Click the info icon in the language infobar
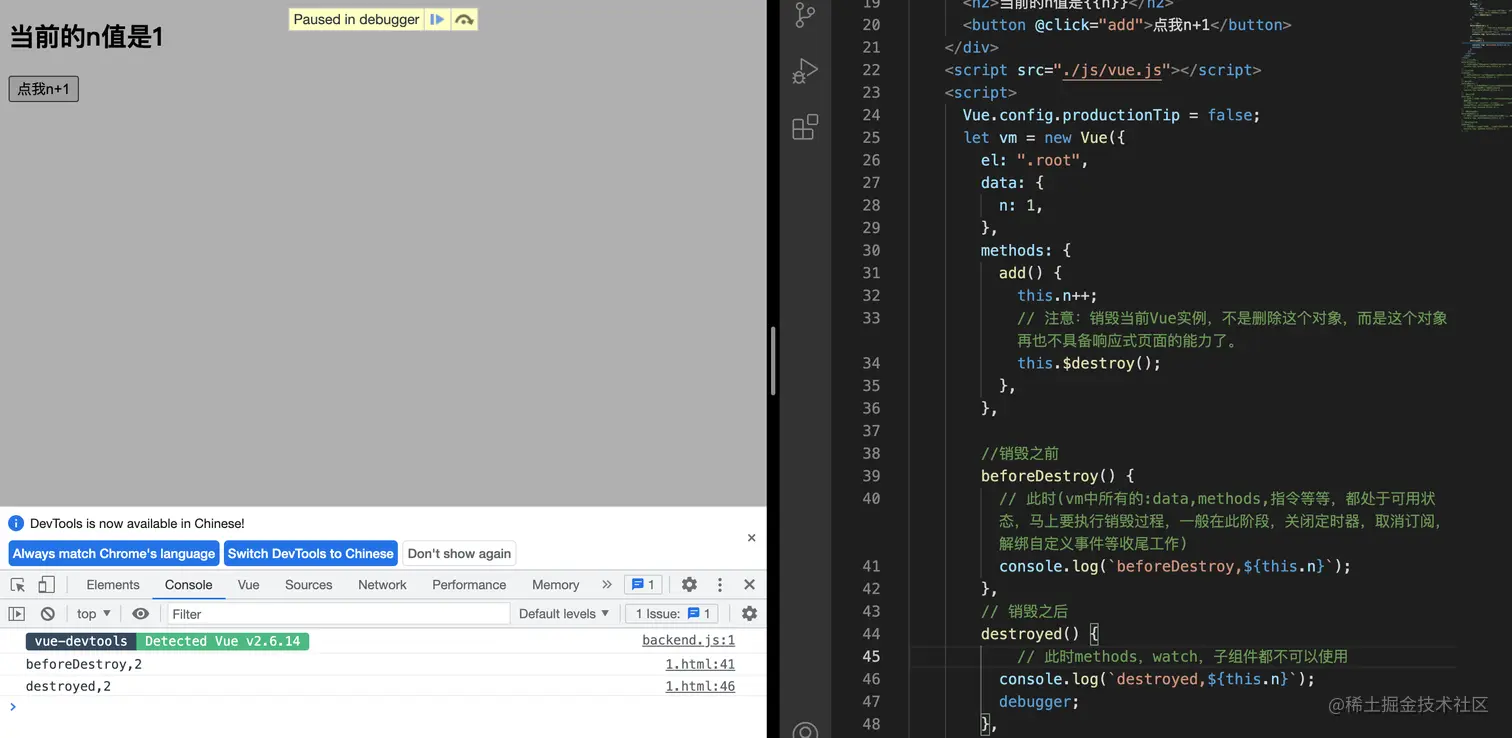This screenshot has width=1512, height=738. (x=16, y=523)
